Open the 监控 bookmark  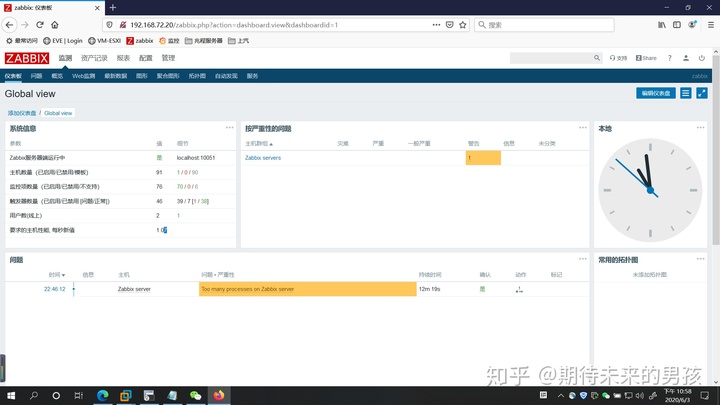(169, 40)
